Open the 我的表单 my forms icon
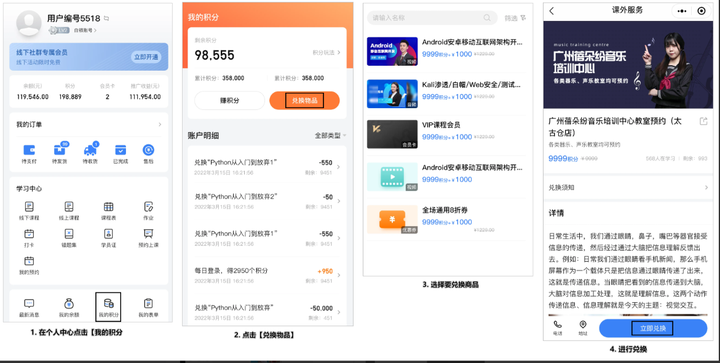 click(148, 303)
